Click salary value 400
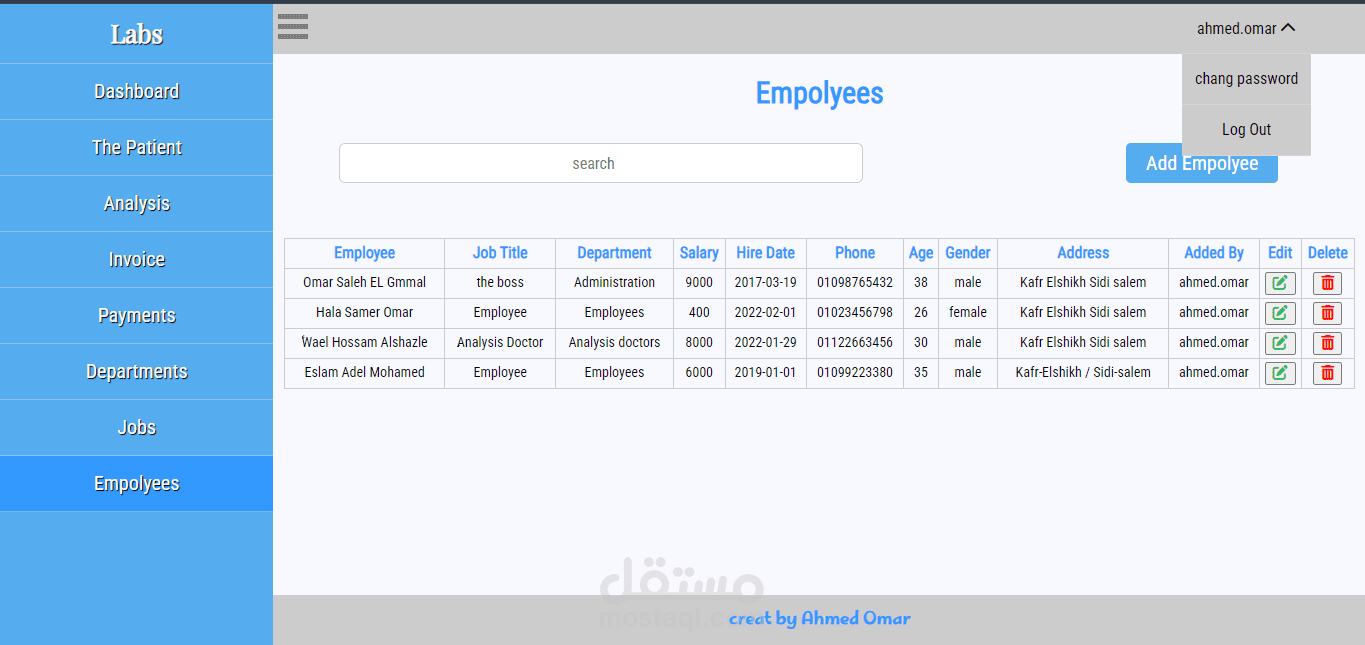 tap(699, 313)
